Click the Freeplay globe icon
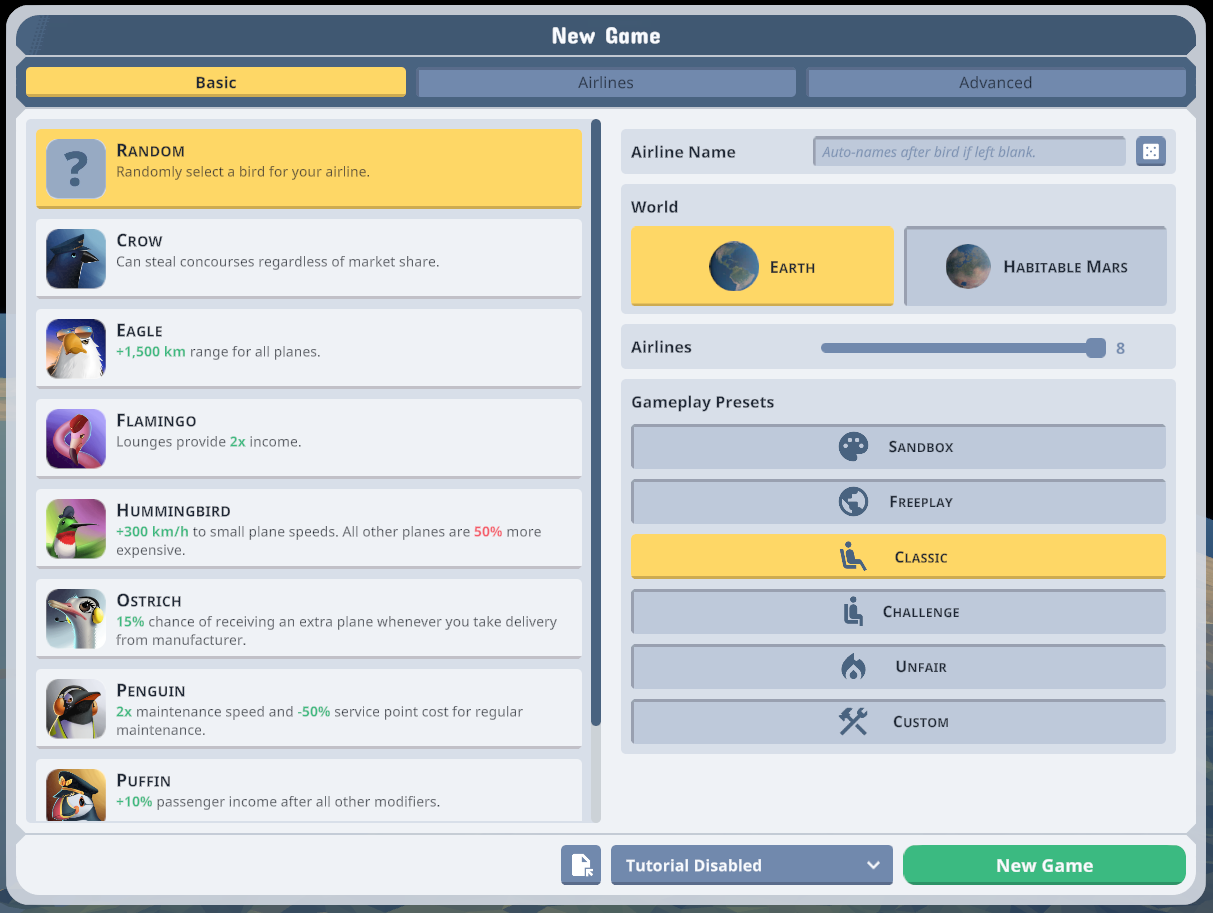Viewport: 1213px width, 913px height. [x=853, y=502]
